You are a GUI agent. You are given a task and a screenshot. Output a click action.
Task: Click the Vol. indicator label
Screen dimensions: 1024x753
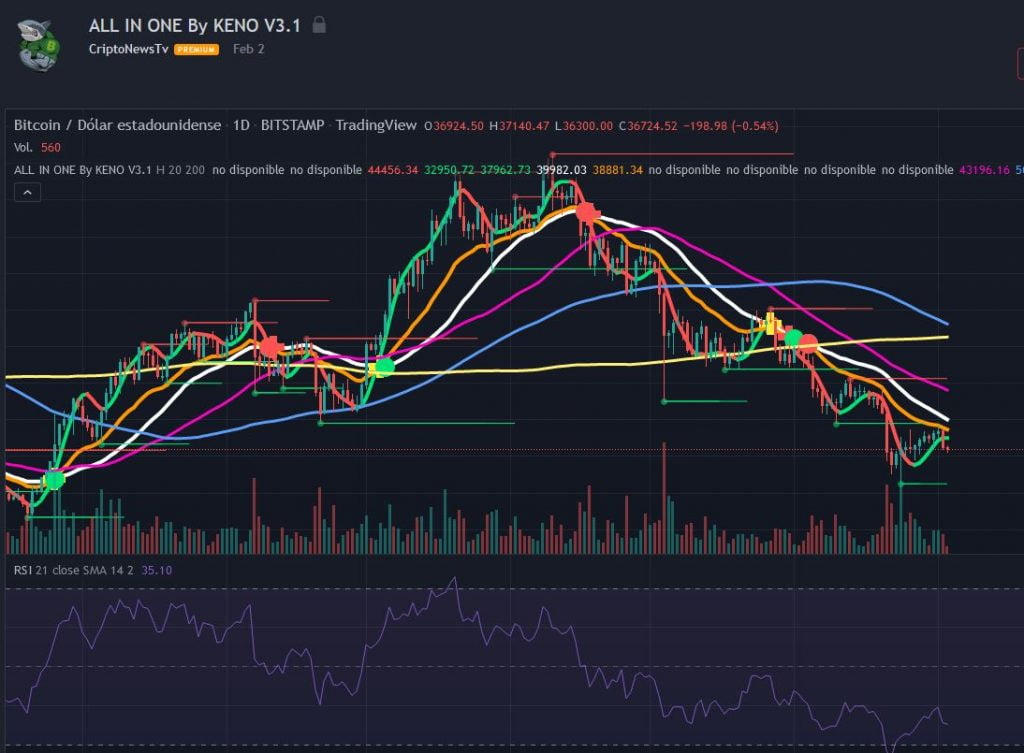24,148
